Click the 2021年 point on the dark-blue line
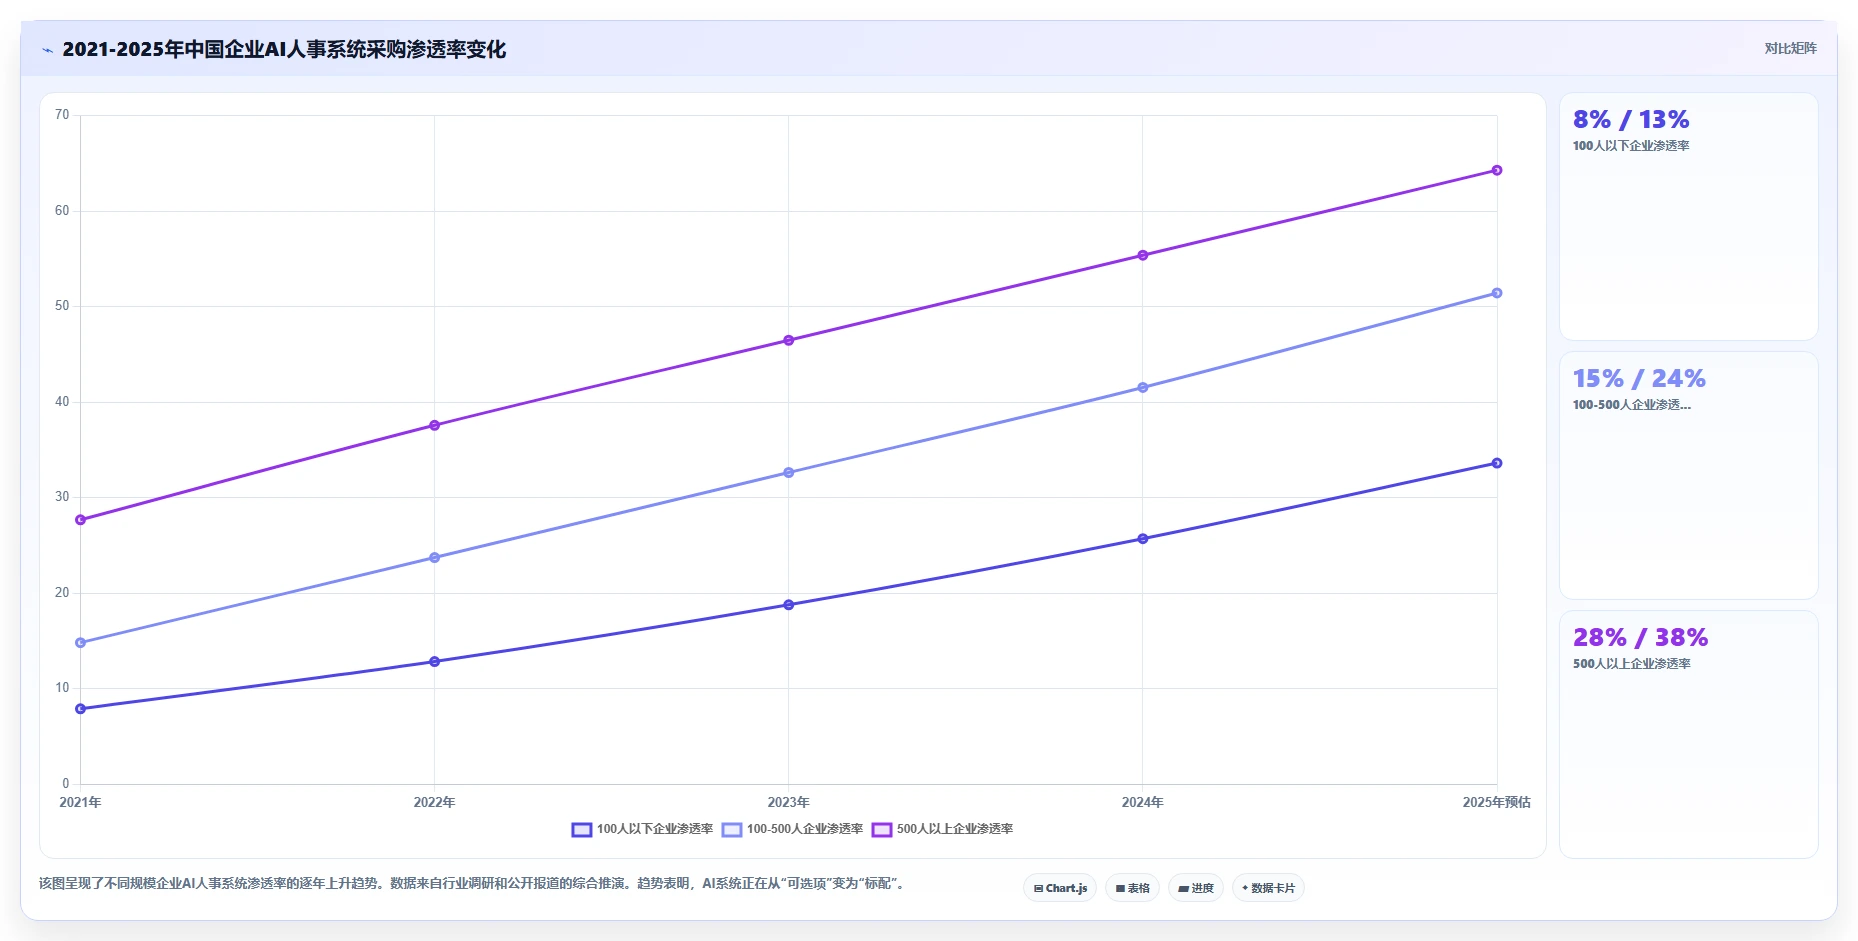Image resolution: width=1858 pixels, height=941 pixels. [x=81, y=709]
